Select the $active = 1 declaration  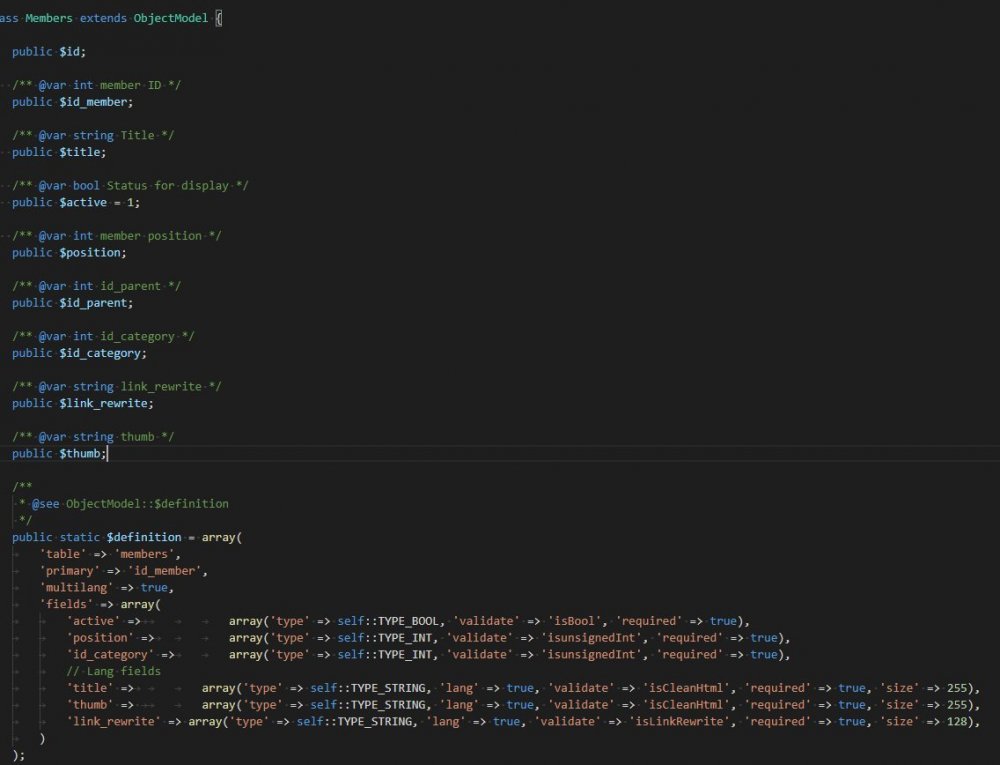(x=99, y=202)
